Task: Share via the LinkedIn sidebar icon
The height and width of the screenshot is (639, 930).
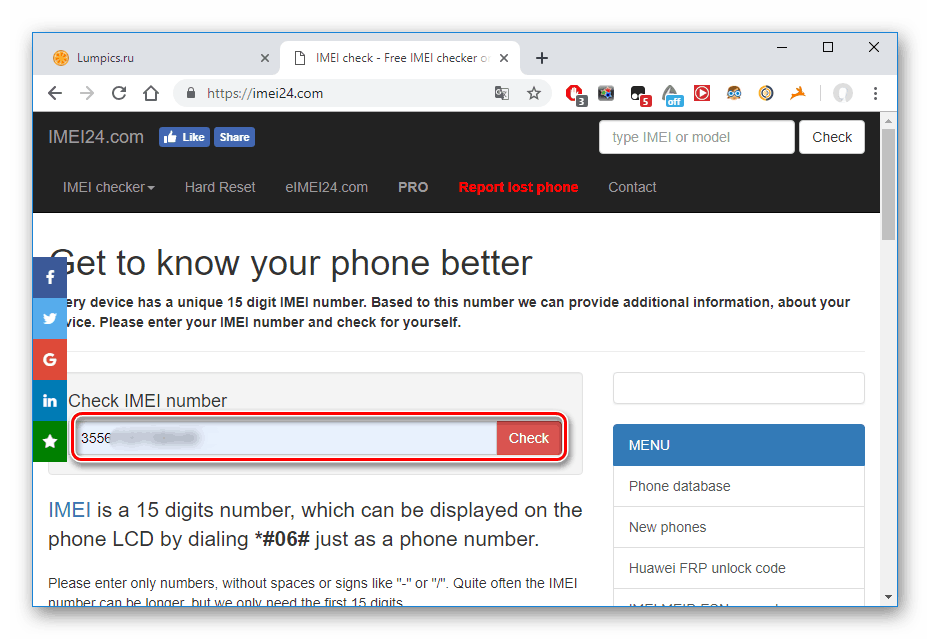Action: point(50,400)
